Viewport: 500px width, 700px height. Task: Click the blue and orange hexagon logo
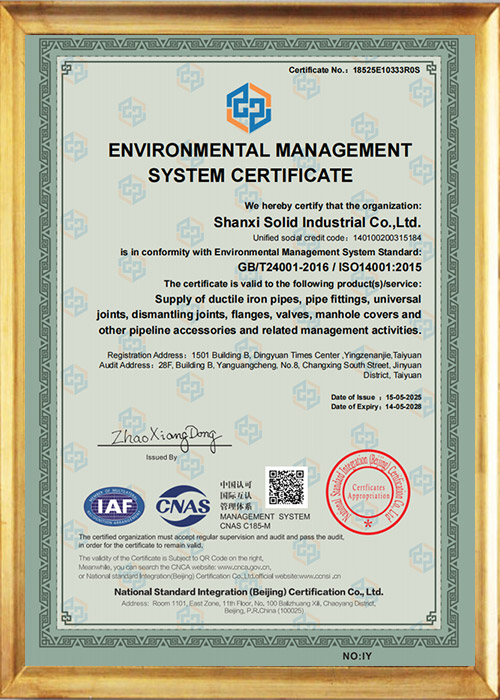[249, 108]
